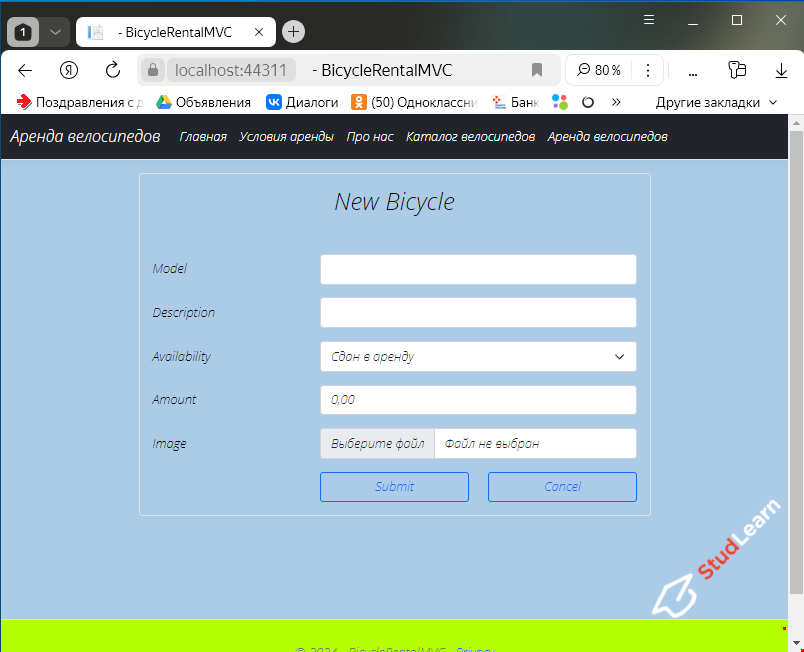
Task: Click the password manager key icon
Action: [x=737, y=71]
